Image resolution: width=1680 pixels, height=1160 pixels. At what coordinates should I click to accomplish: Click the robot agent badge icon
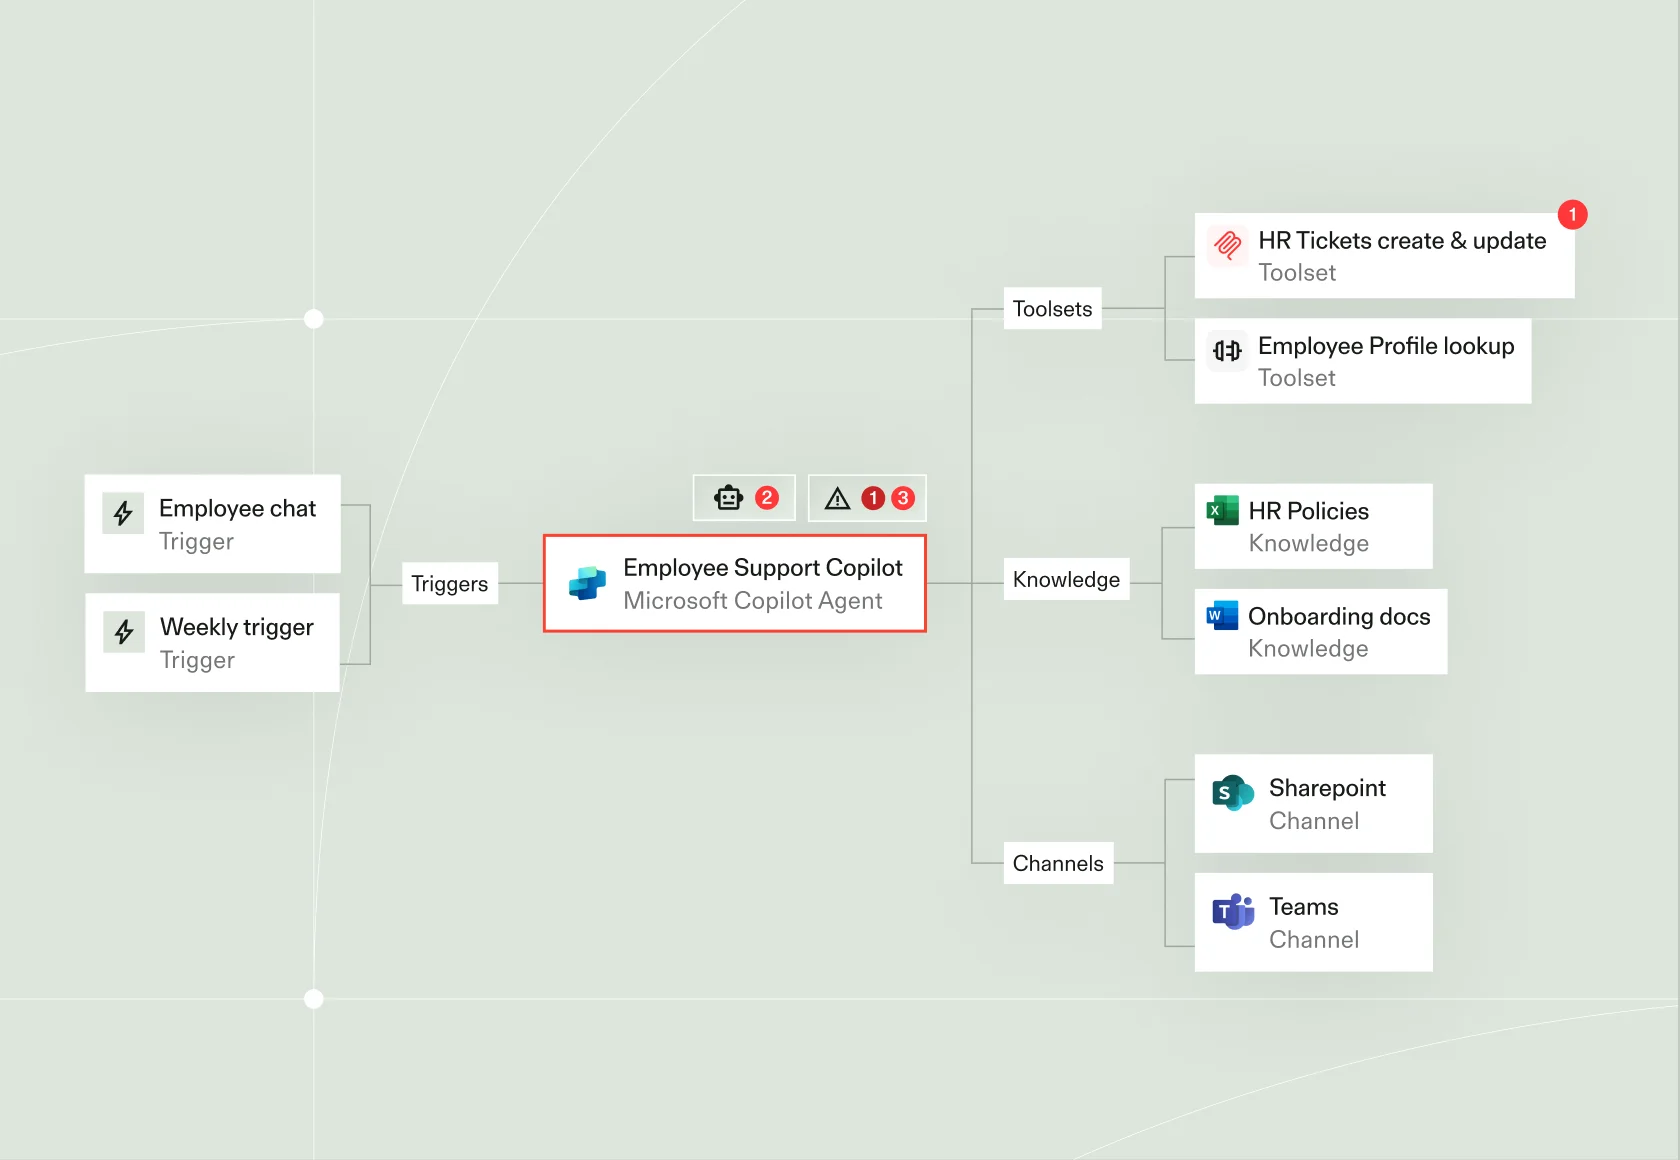[x=728, y=498]
